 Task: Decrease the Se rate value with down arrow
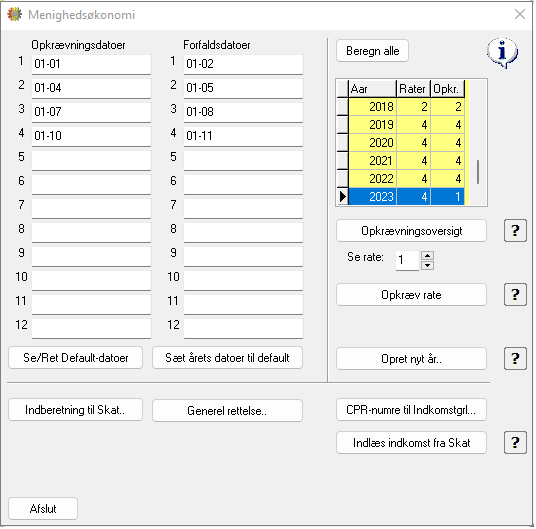pos(427,266)
